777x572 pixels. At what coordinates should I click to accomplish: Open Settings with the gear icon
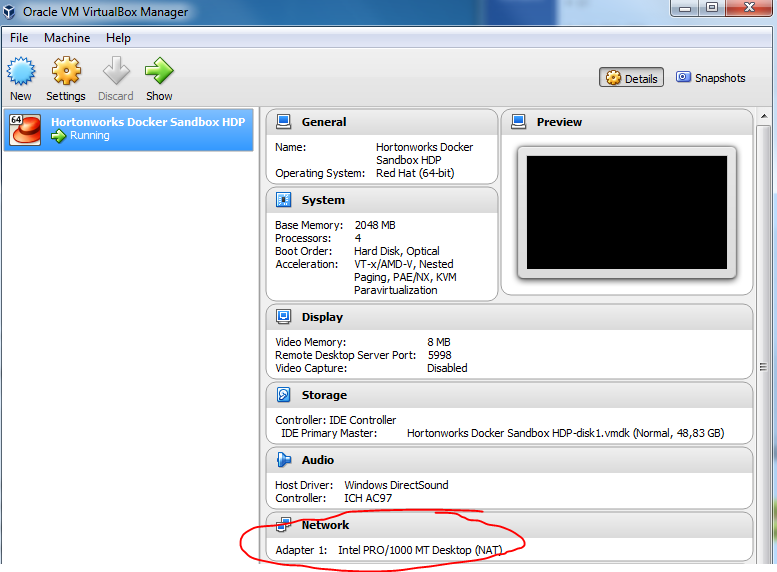click(66, 71)
